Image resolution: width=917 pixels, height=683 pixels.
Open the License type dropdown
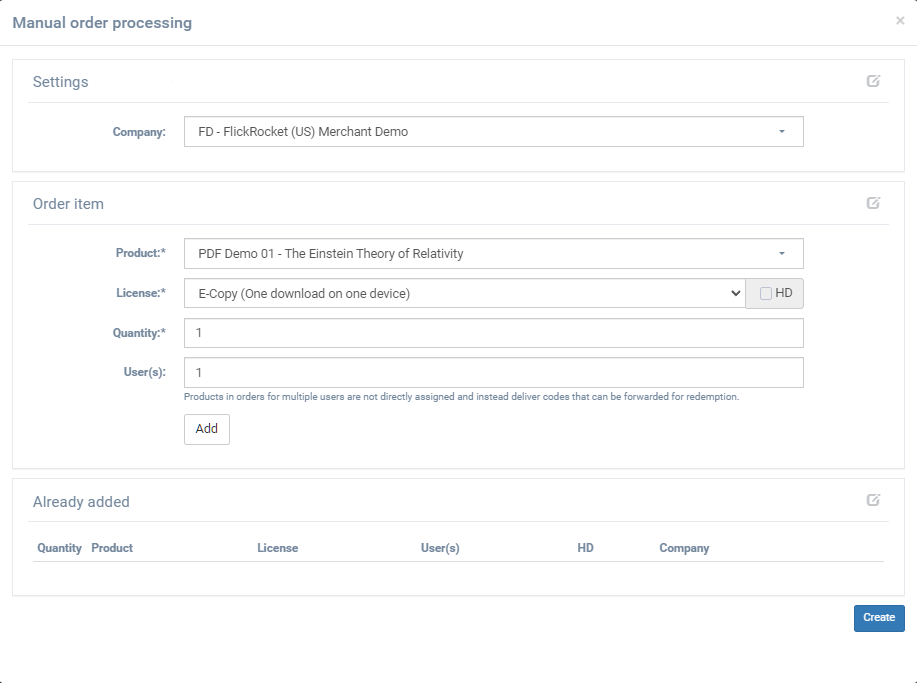pos(464,293)
